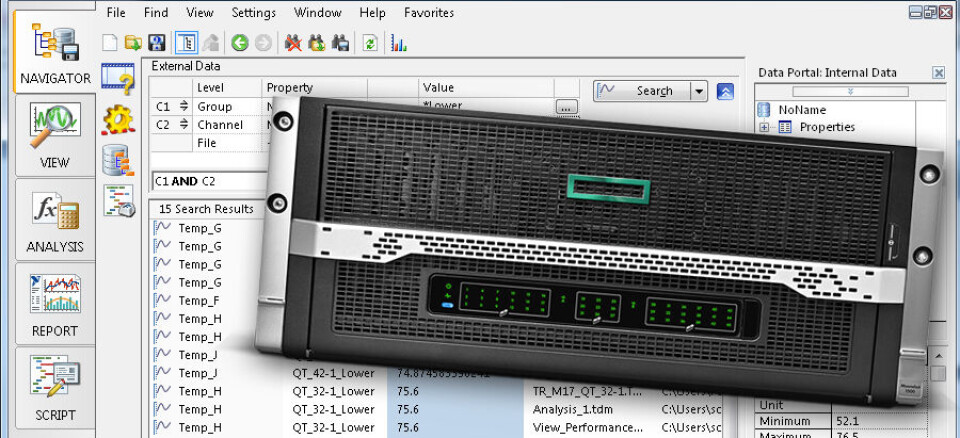Collapse search area with blue chevron button
Viewport: 960px width, 438px height.
726,91
